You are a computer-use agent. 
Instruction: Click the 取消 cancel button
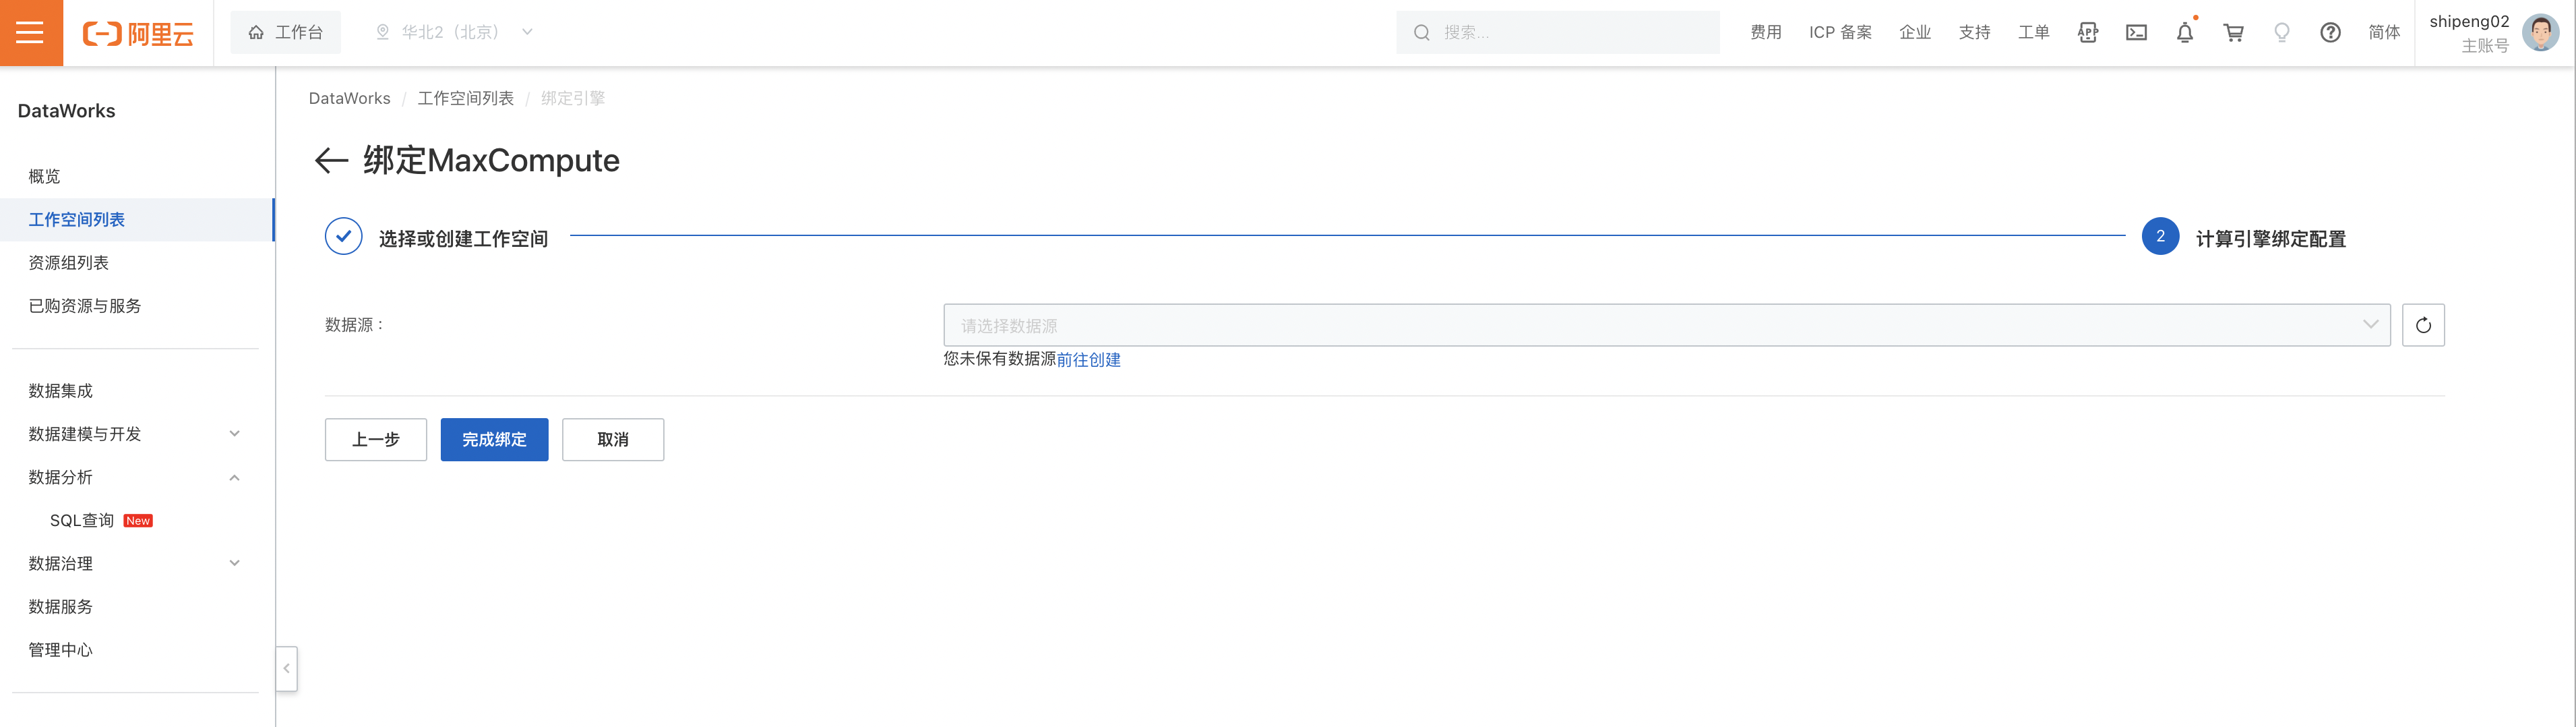point(613,439)
